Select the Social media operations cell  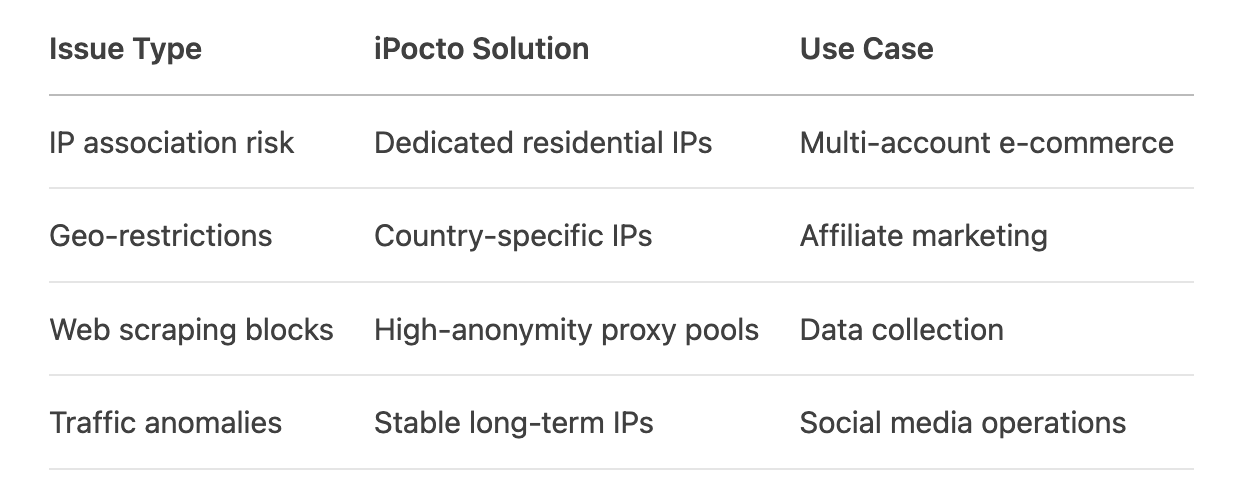[962, 423]
